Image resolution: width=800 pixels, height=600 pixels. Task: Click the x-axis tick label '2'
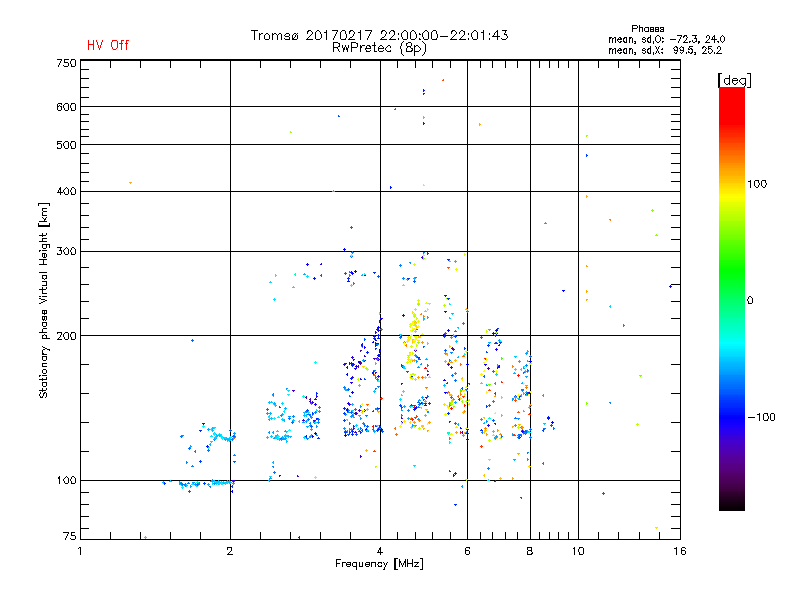click(230, 551)
